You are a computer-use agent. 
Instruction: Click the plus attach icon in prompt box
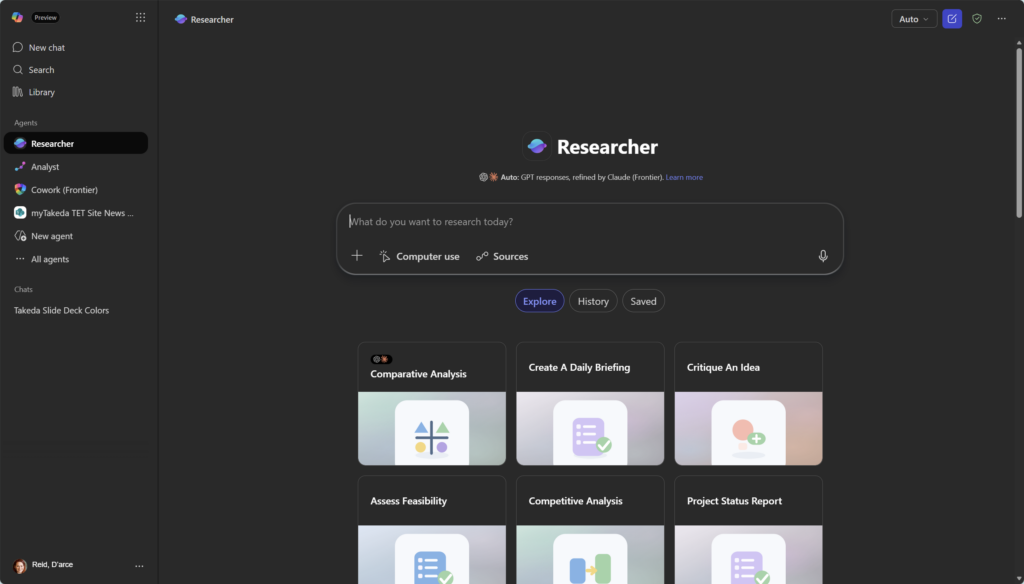pyautogui.click(x=357, y=256)
